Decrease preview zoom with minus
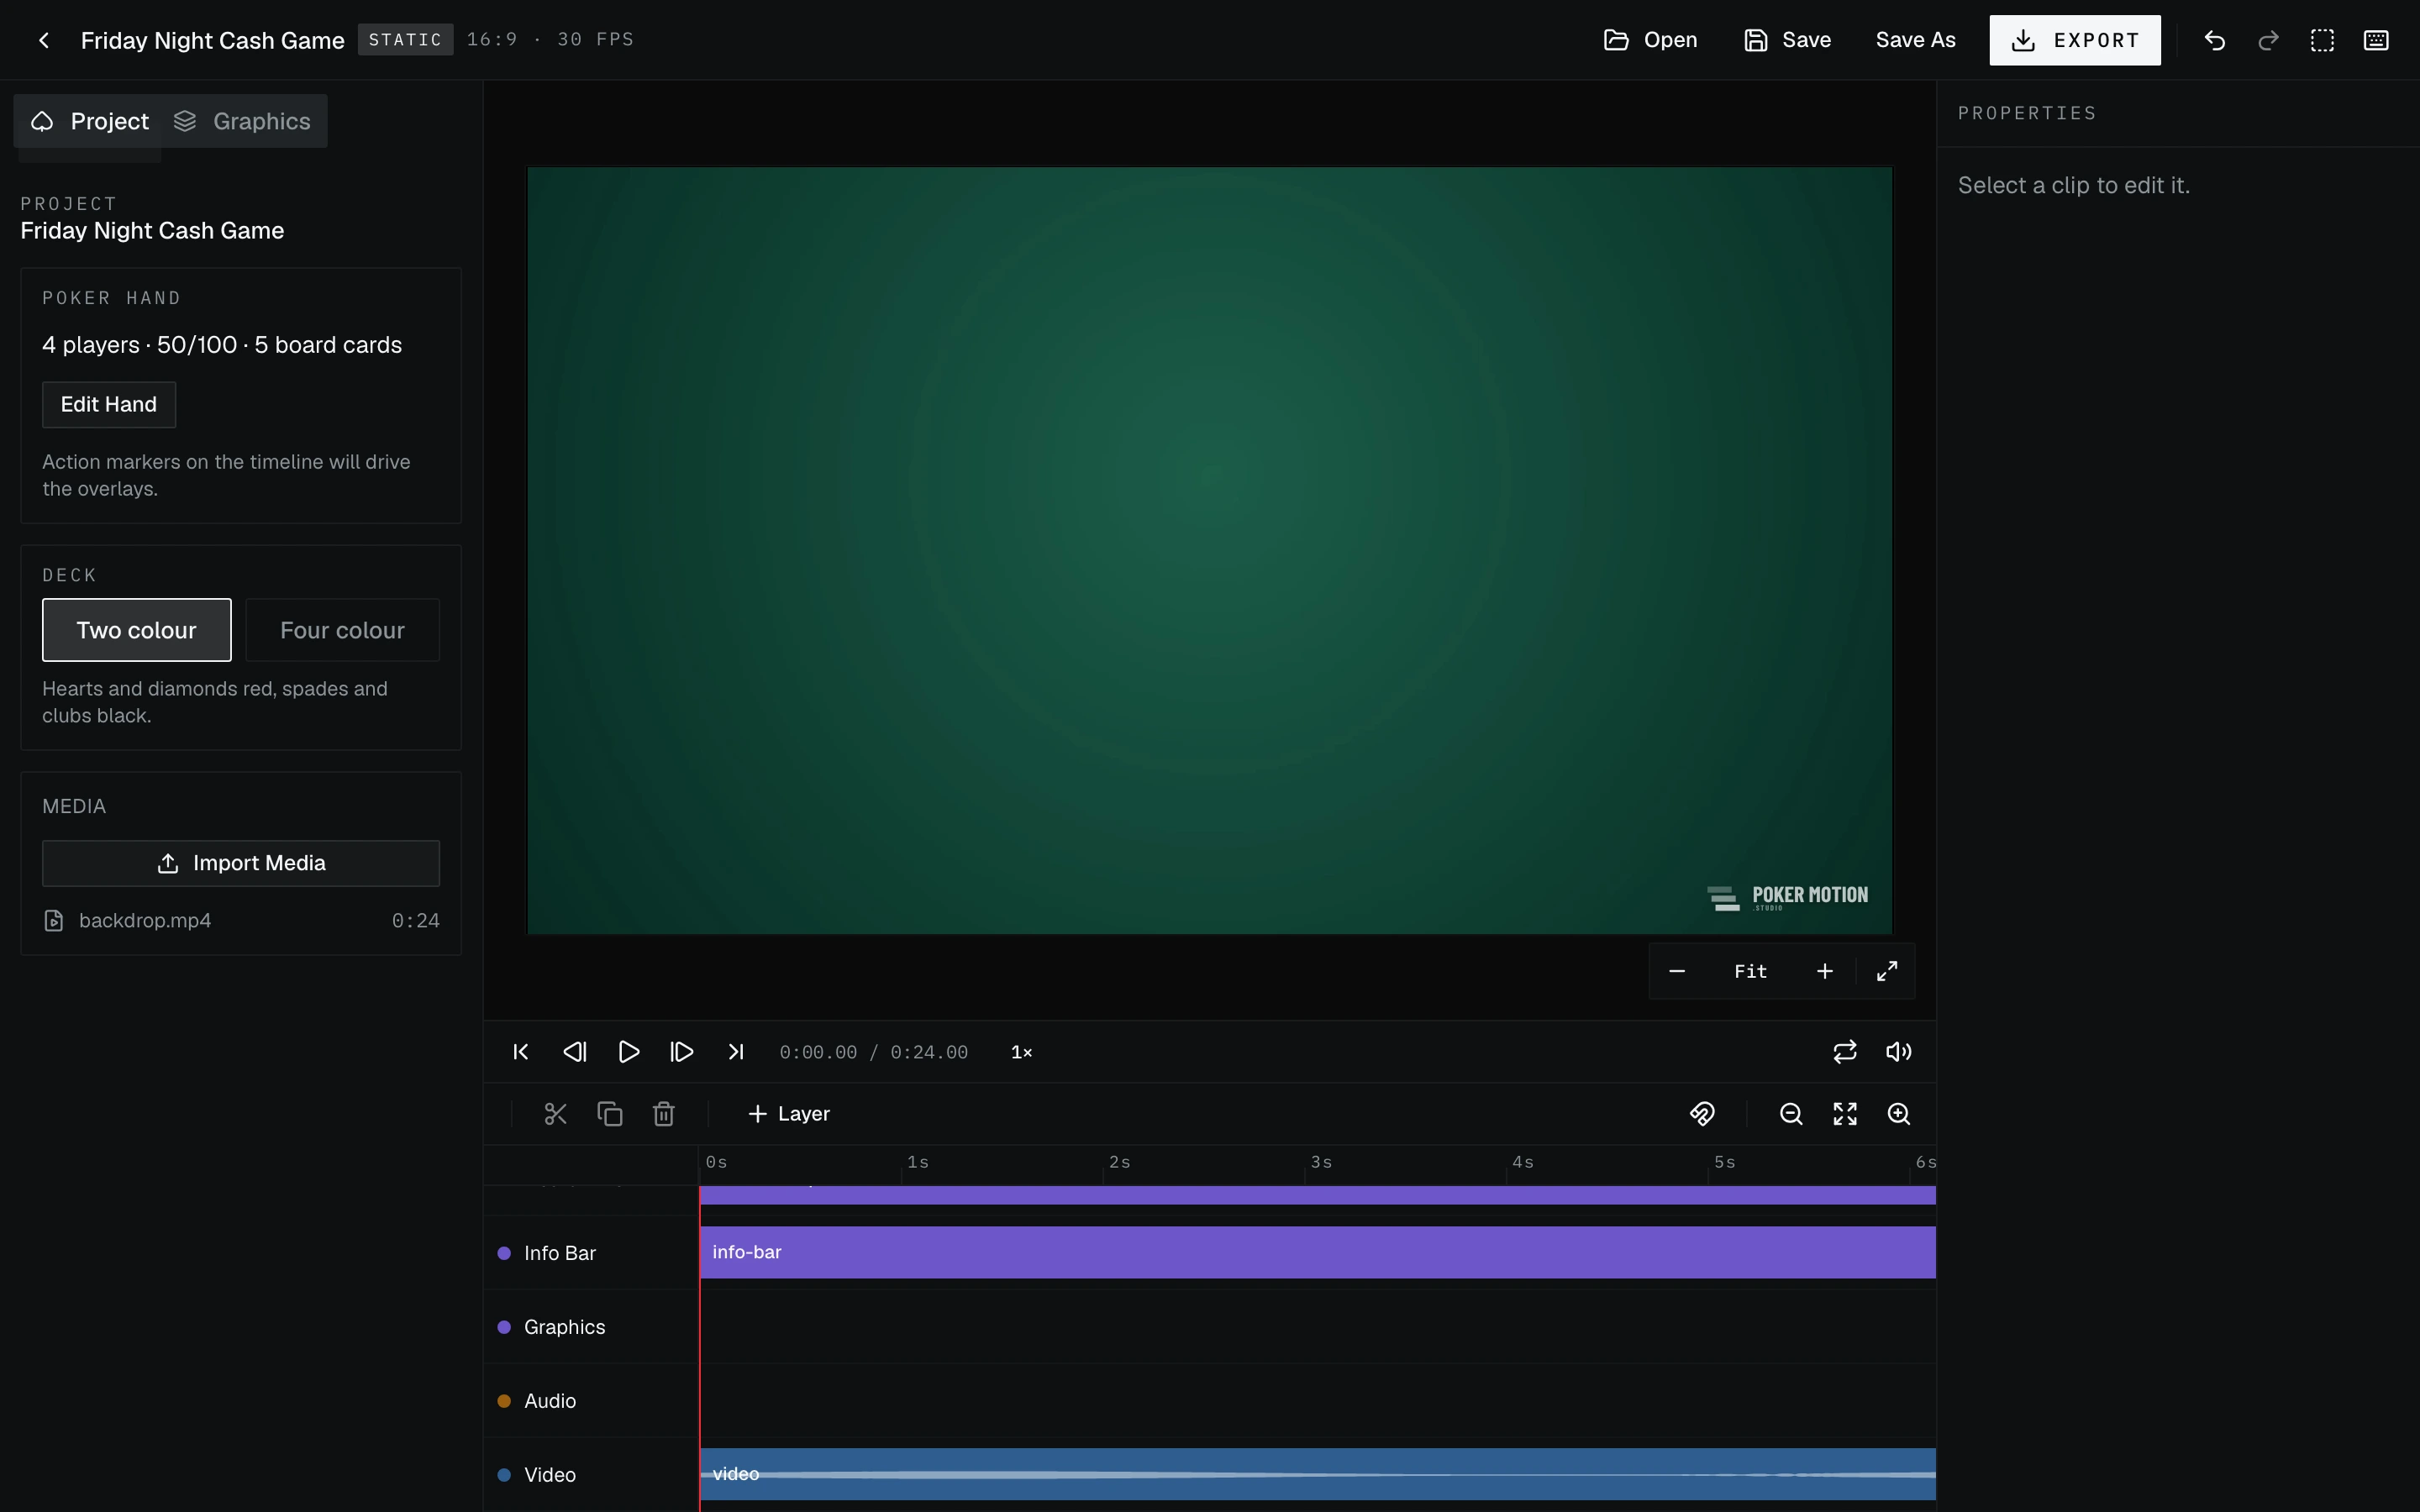Screen dimensions: 2420x1512 [1677, 971]
